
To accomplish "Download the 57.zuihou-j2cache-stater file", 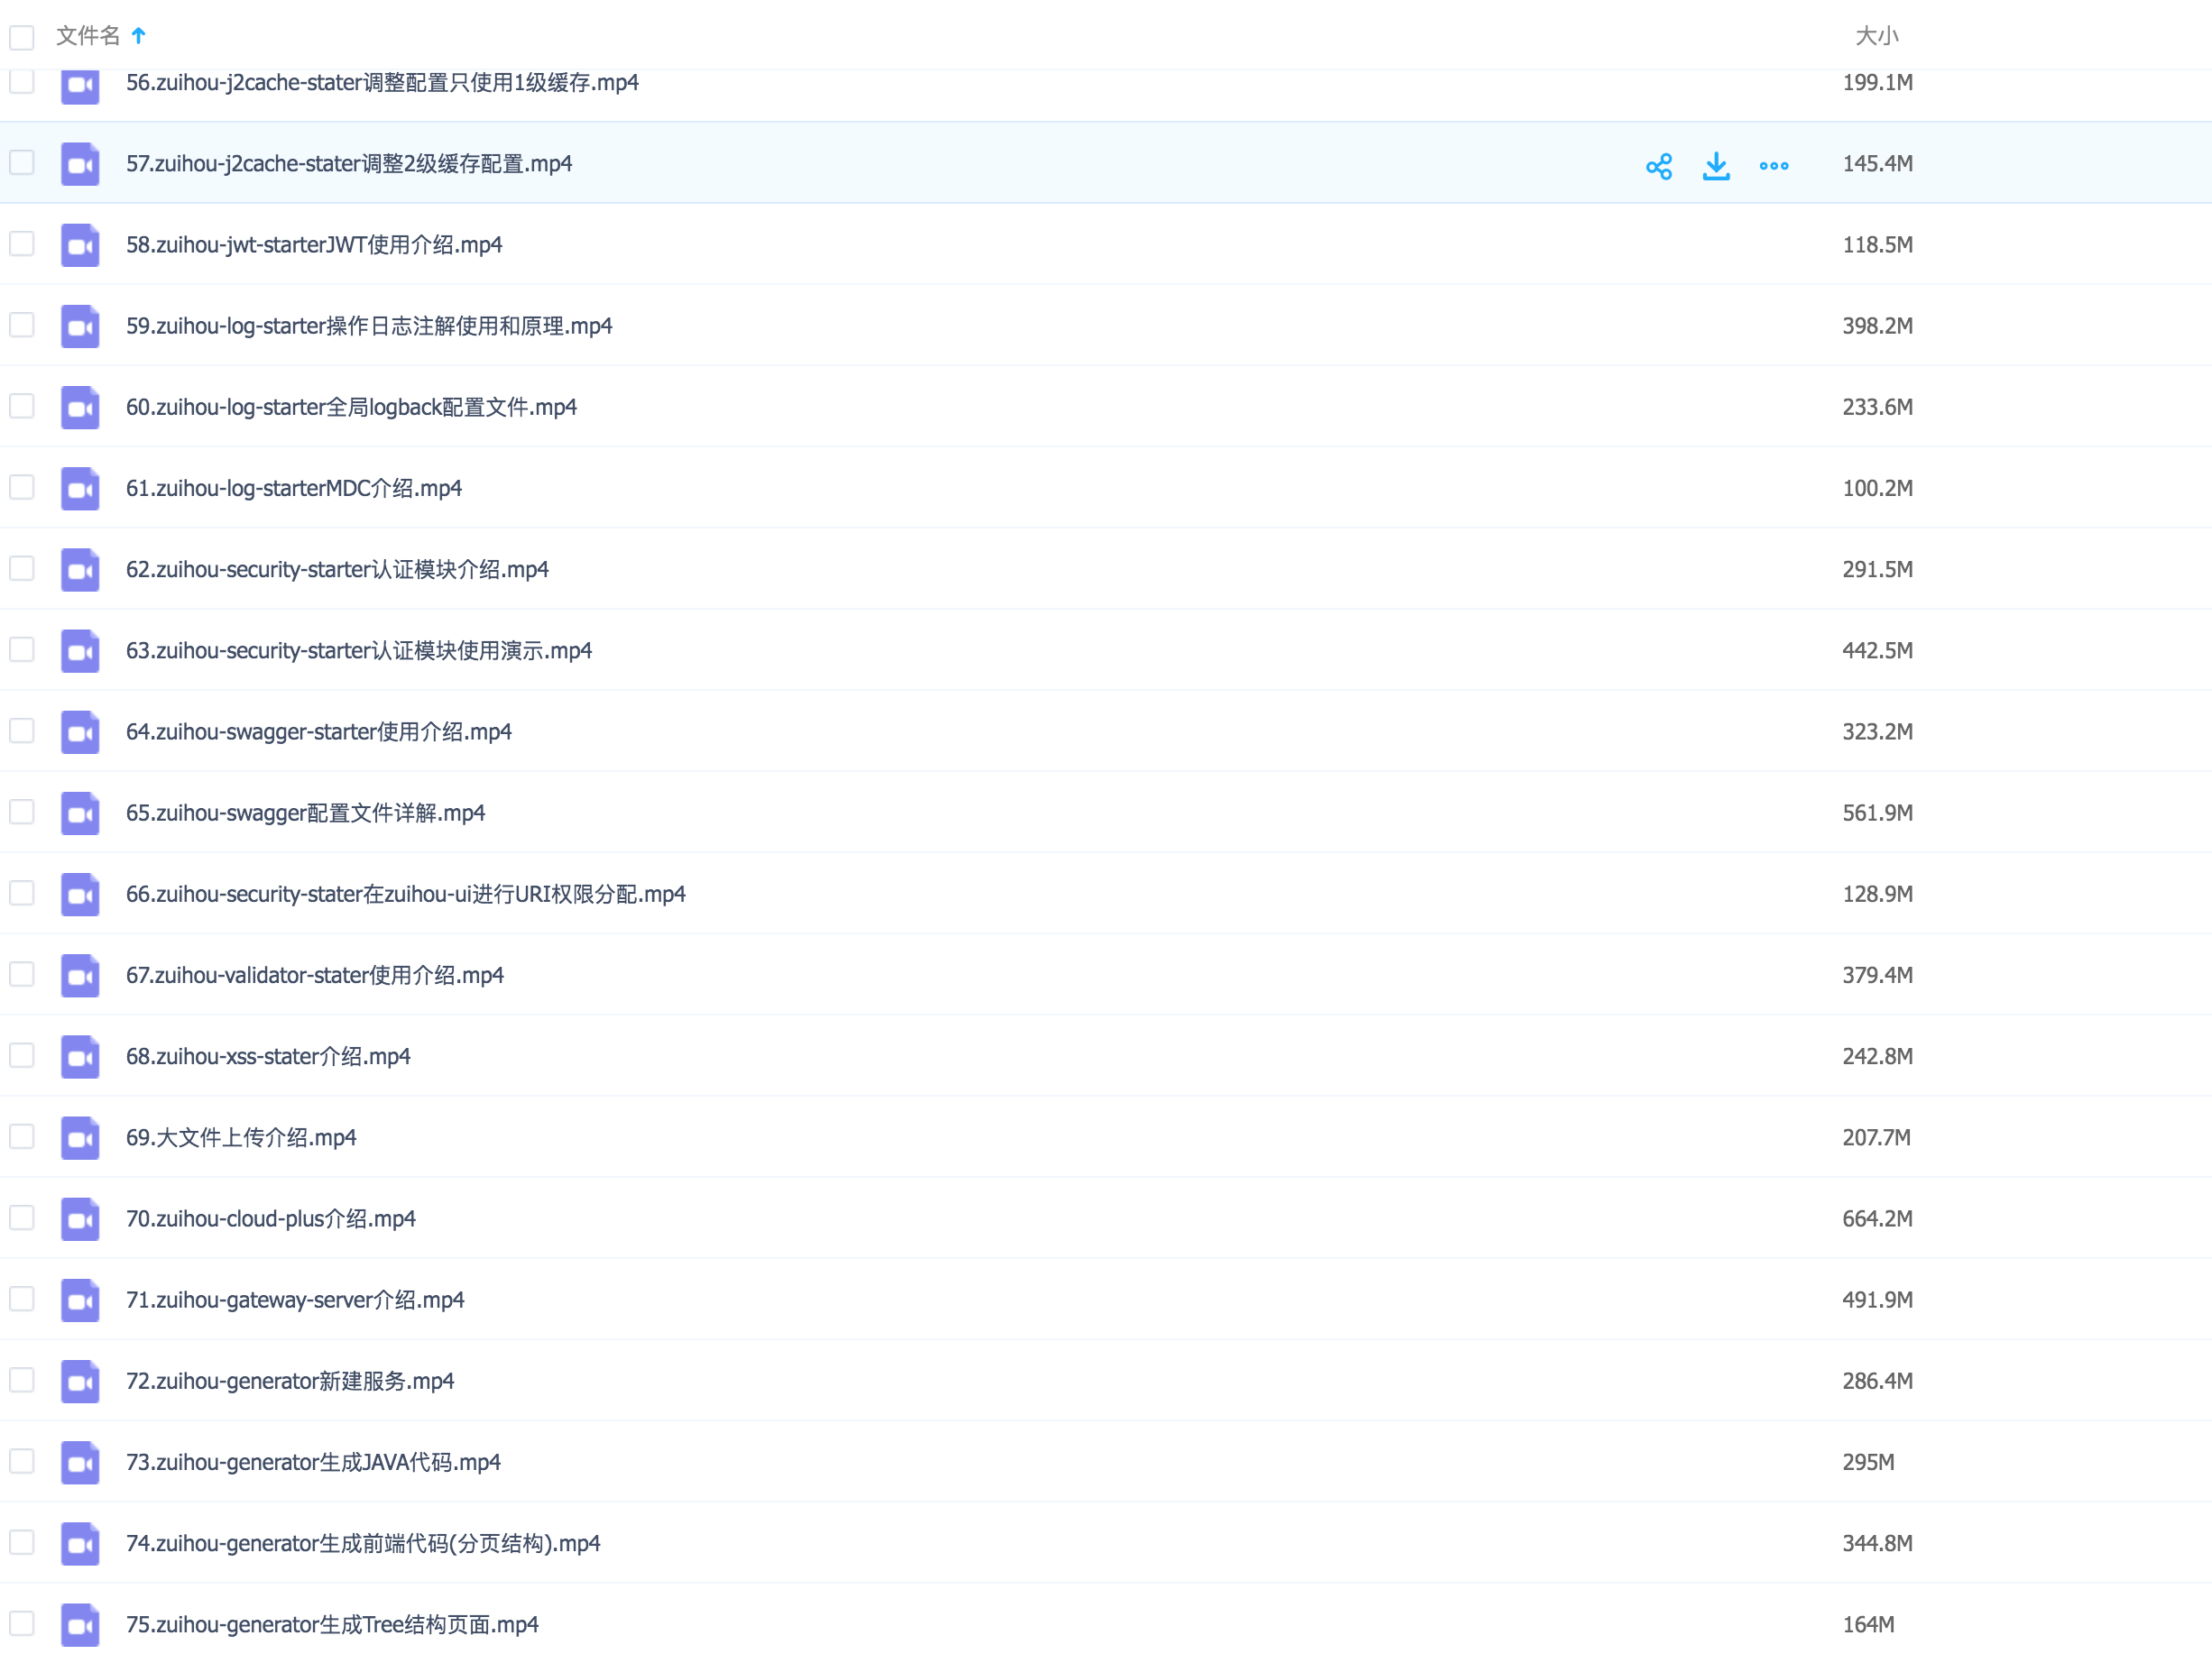I will 1716,166.
